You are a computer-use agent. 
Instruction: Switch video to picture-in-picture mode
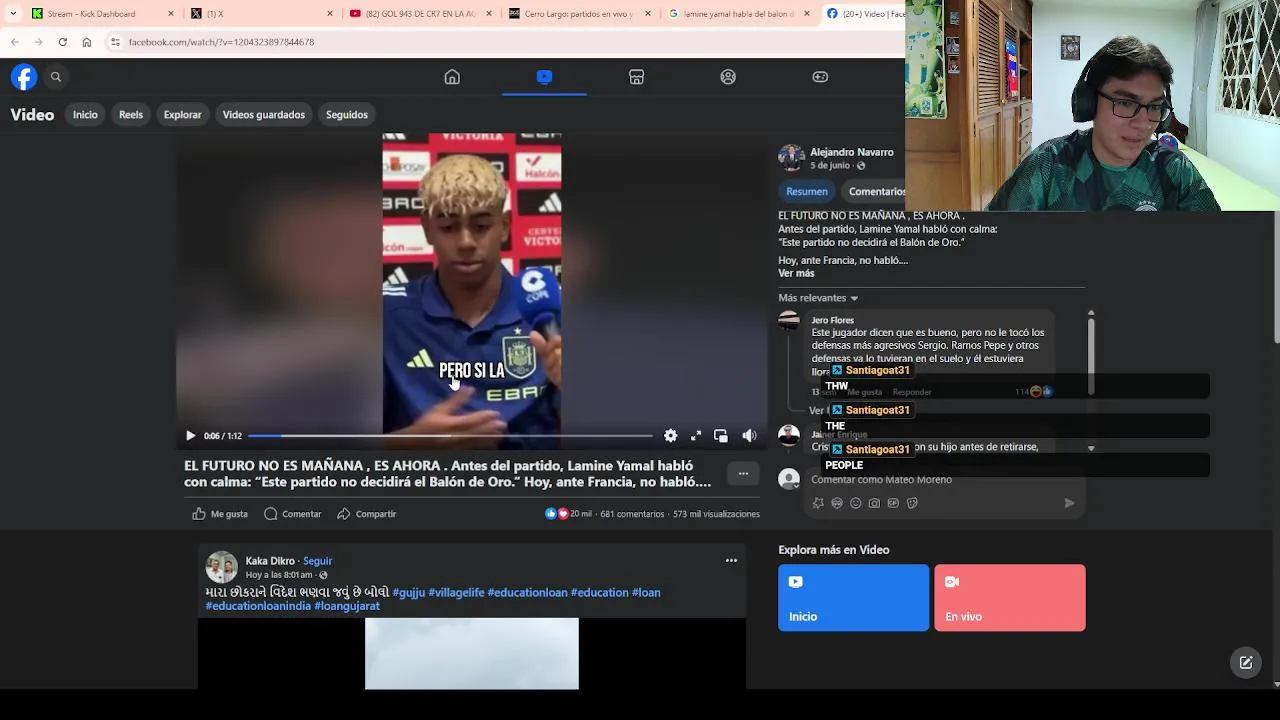coord(721,436)
